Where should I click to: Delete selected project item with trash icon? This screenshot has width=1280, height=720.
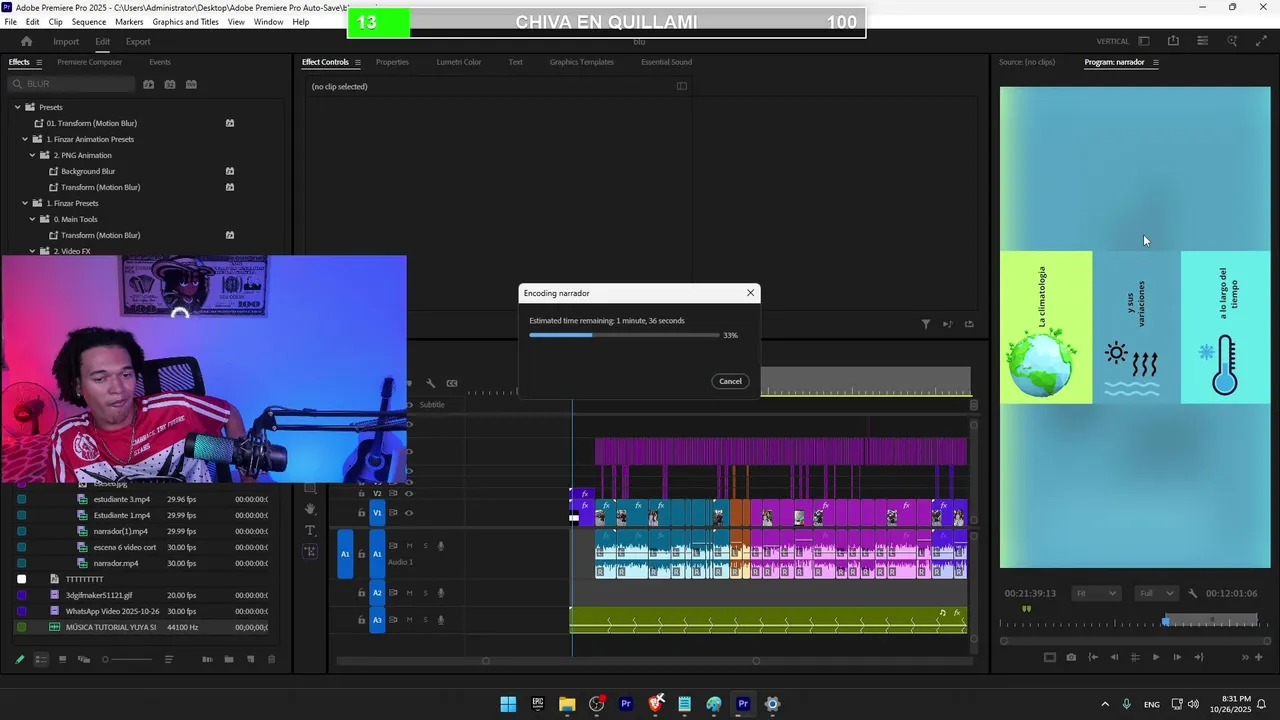[270, 659]
